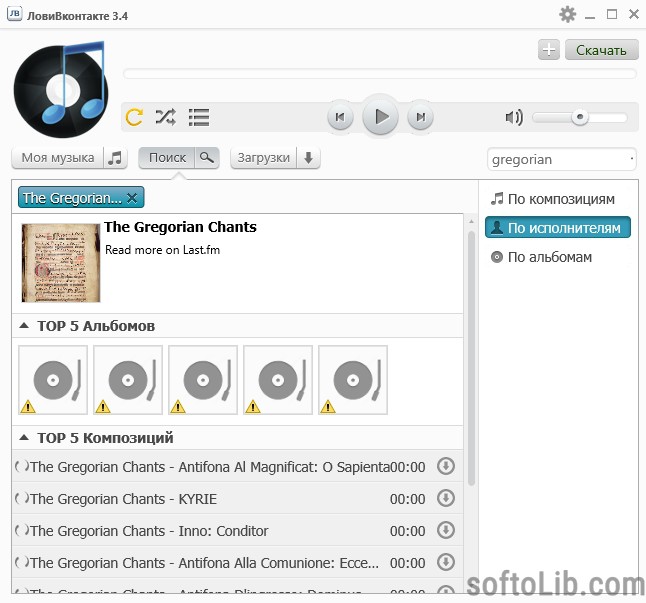The width and height of the screenshot is (646, 603).
Task: Show the playlist list view
Action: (x=199, y=117)
